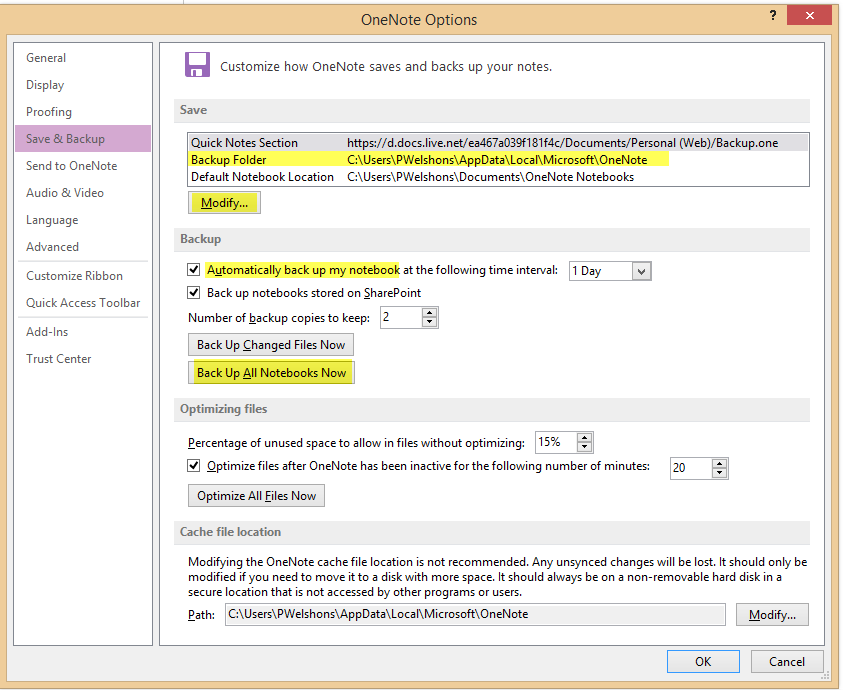This screenshot has width=843, height=690.
Task: Click Optimize All Files Now
Action: click(x=255, y=495)
